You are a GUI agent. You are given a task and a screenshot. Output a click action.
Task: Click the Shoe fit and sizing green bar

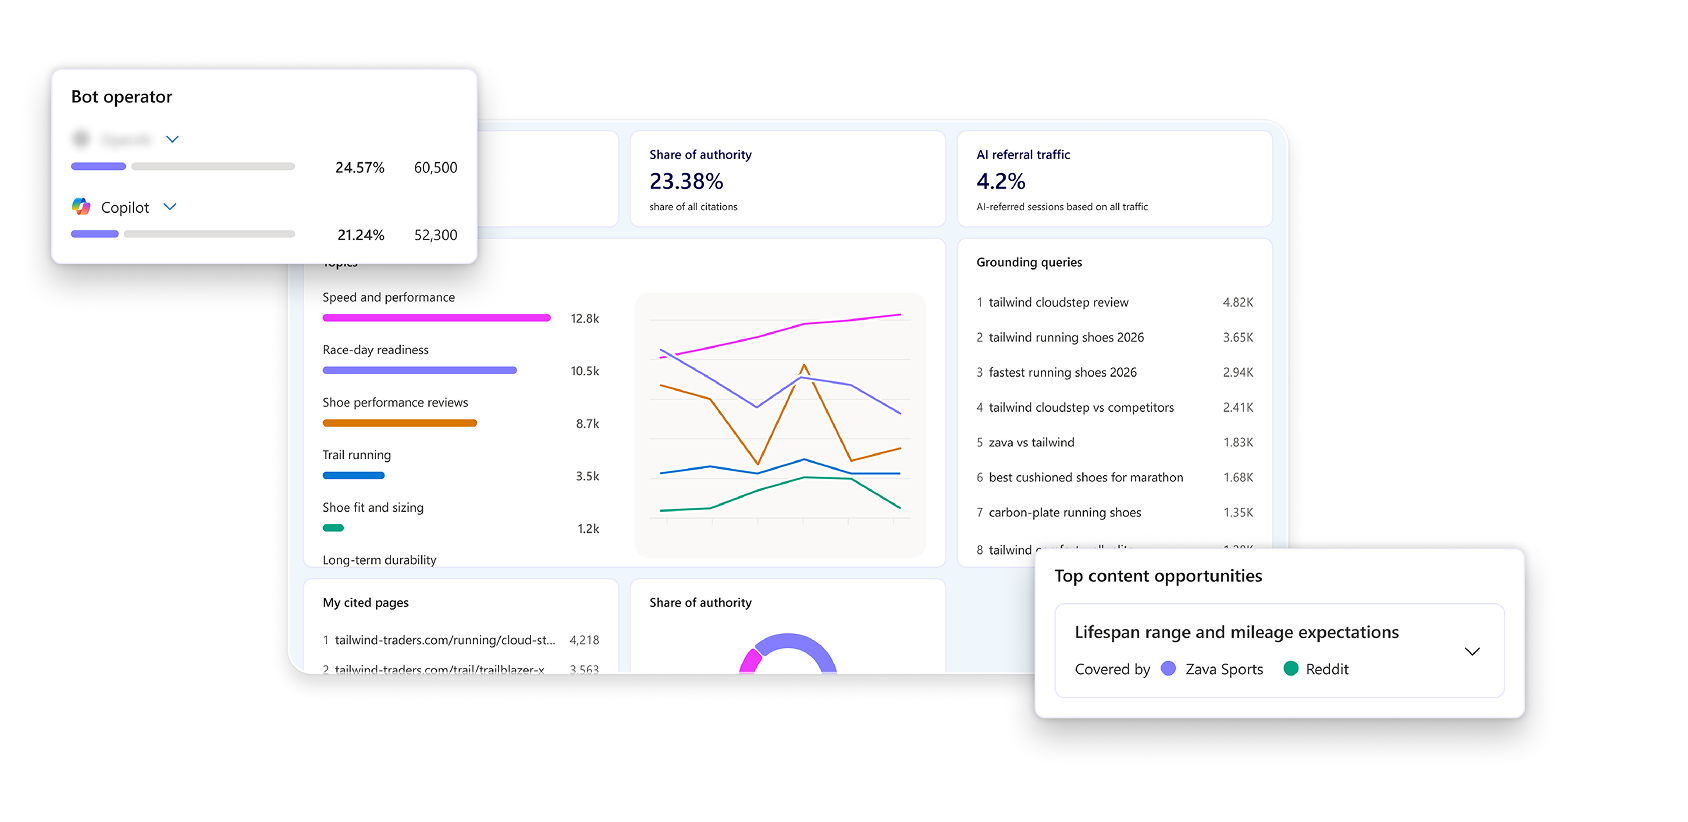333,528
